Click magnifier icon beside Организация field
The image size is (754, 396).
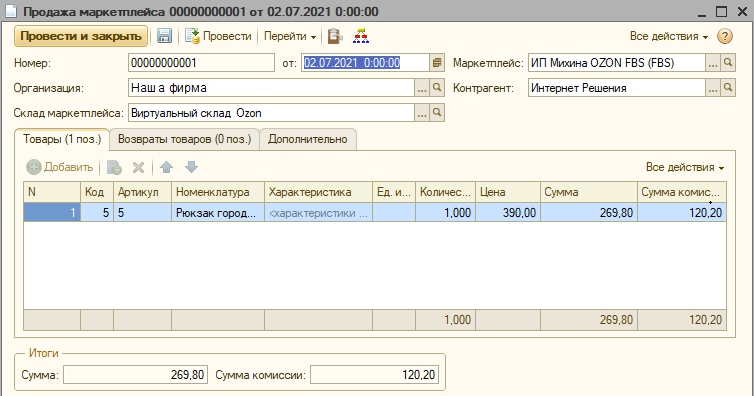coord(437,87)
